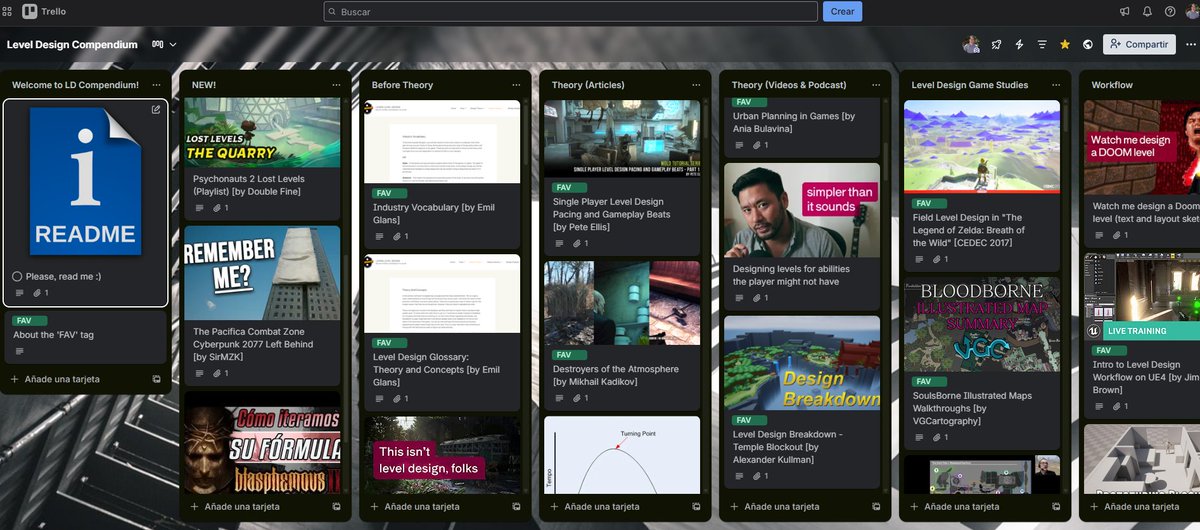Create from template in Theory (Videos) list
1200x530 pixels.
[x=876, y=507]
